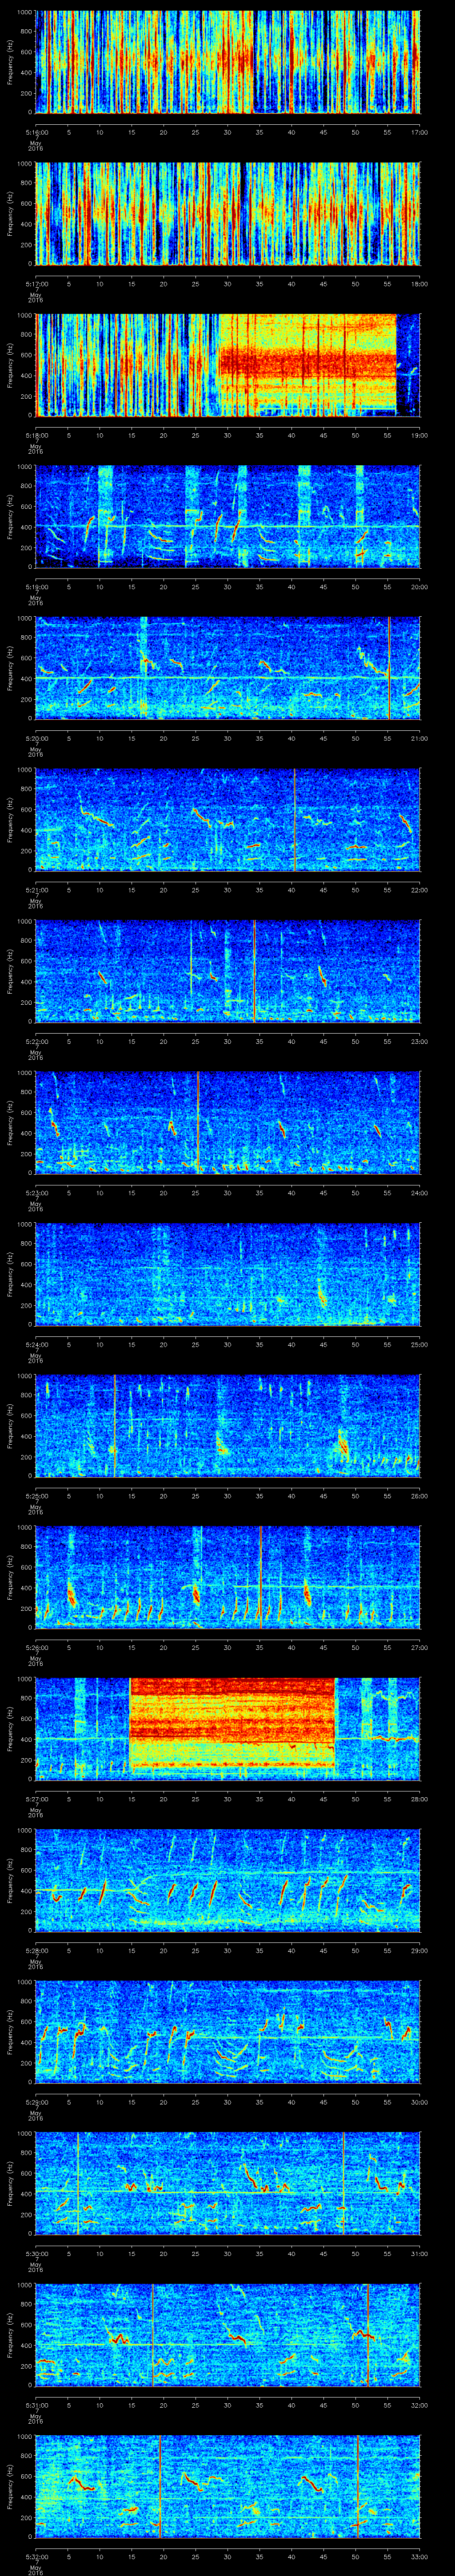The width and height of the screenshot is (455, 2576).
Task: Click the spectrogram plot starting at 5:24:00
Action: click(228, 1274)
